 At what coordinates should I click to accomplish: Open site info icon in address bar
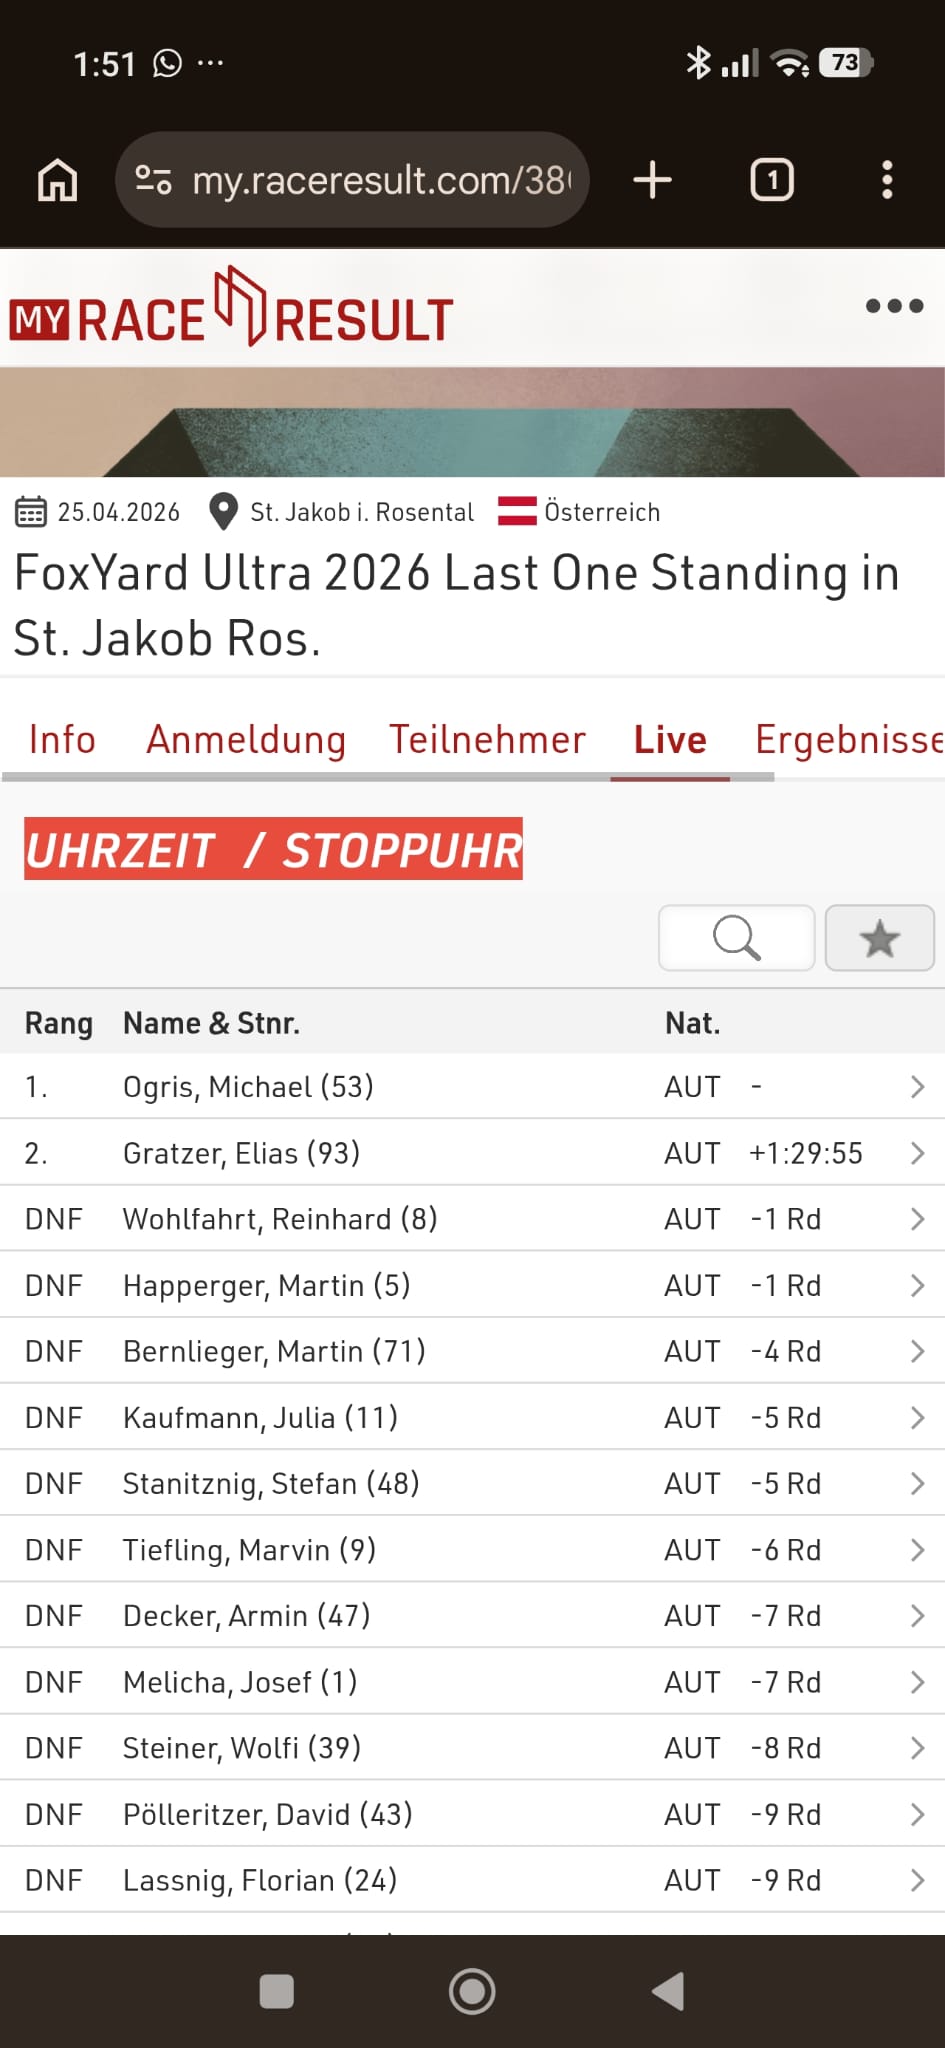[x=153, y=180]
